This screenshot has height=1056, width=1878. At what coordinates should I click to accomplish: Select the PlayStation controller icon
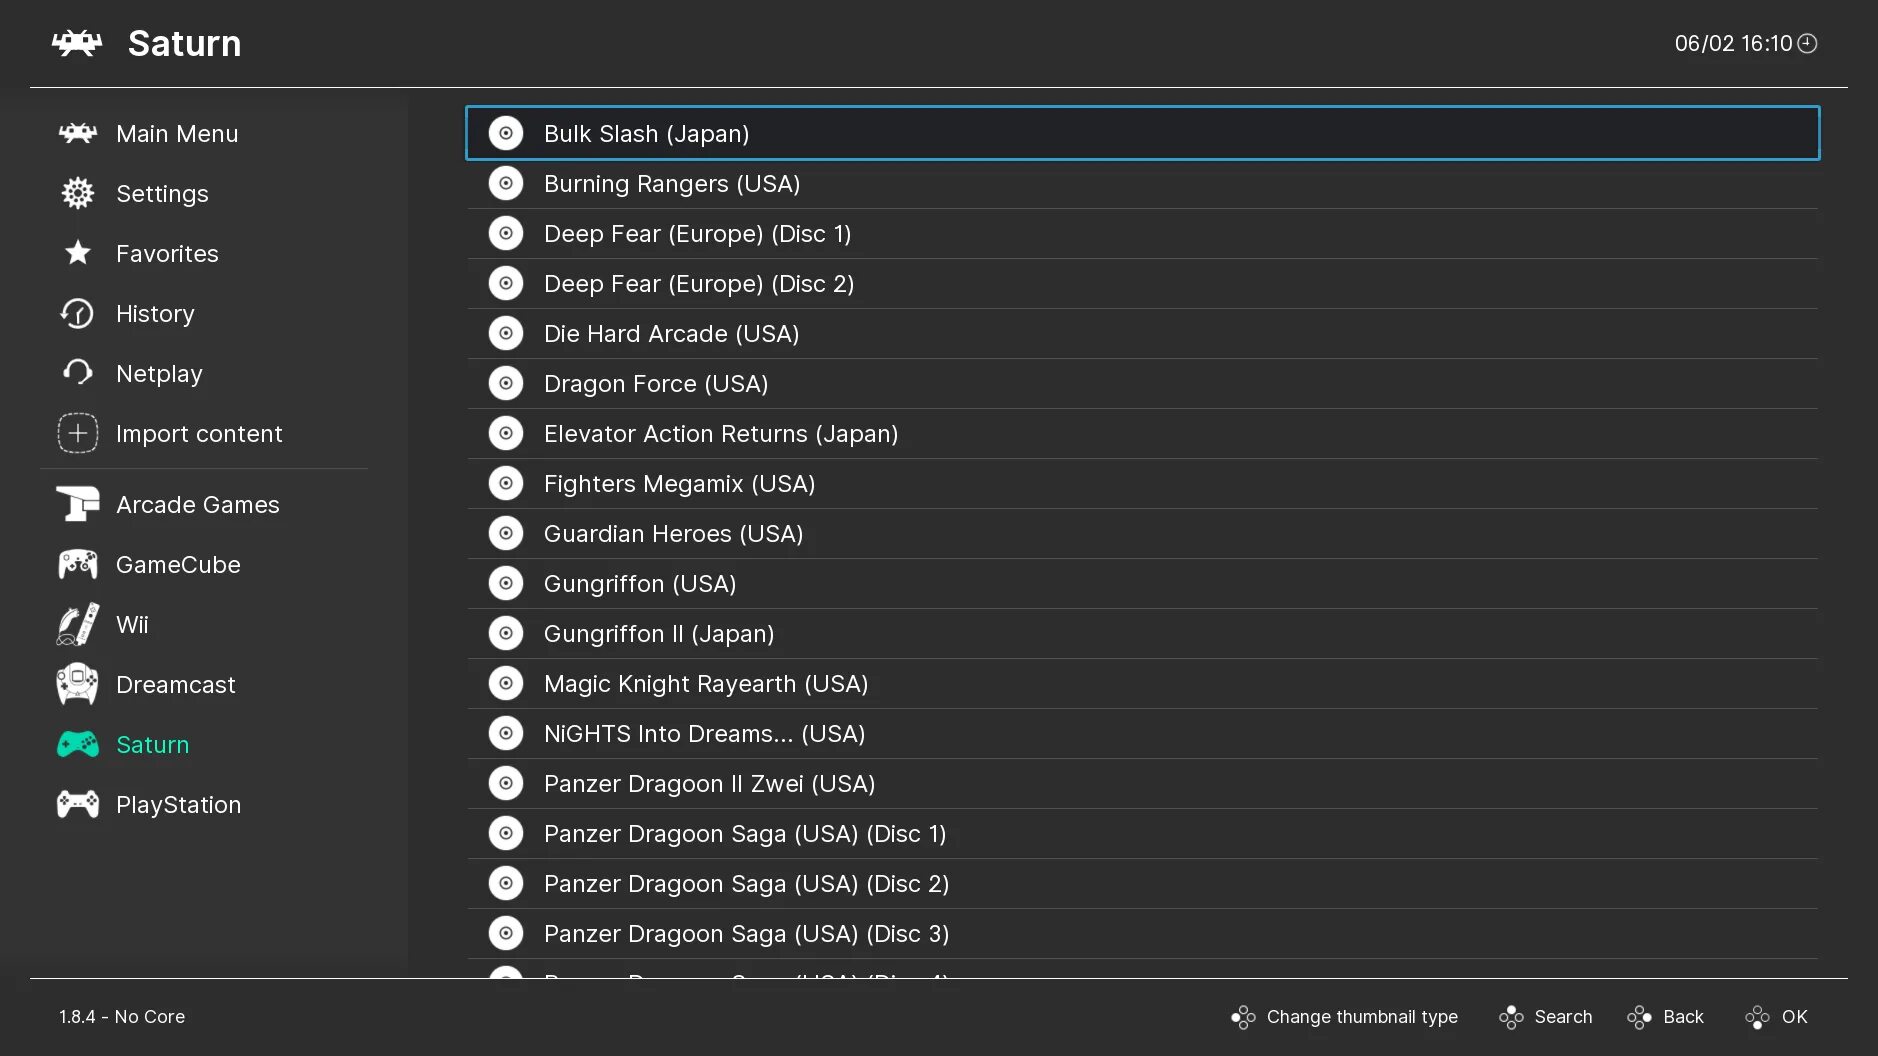point(77,804)
